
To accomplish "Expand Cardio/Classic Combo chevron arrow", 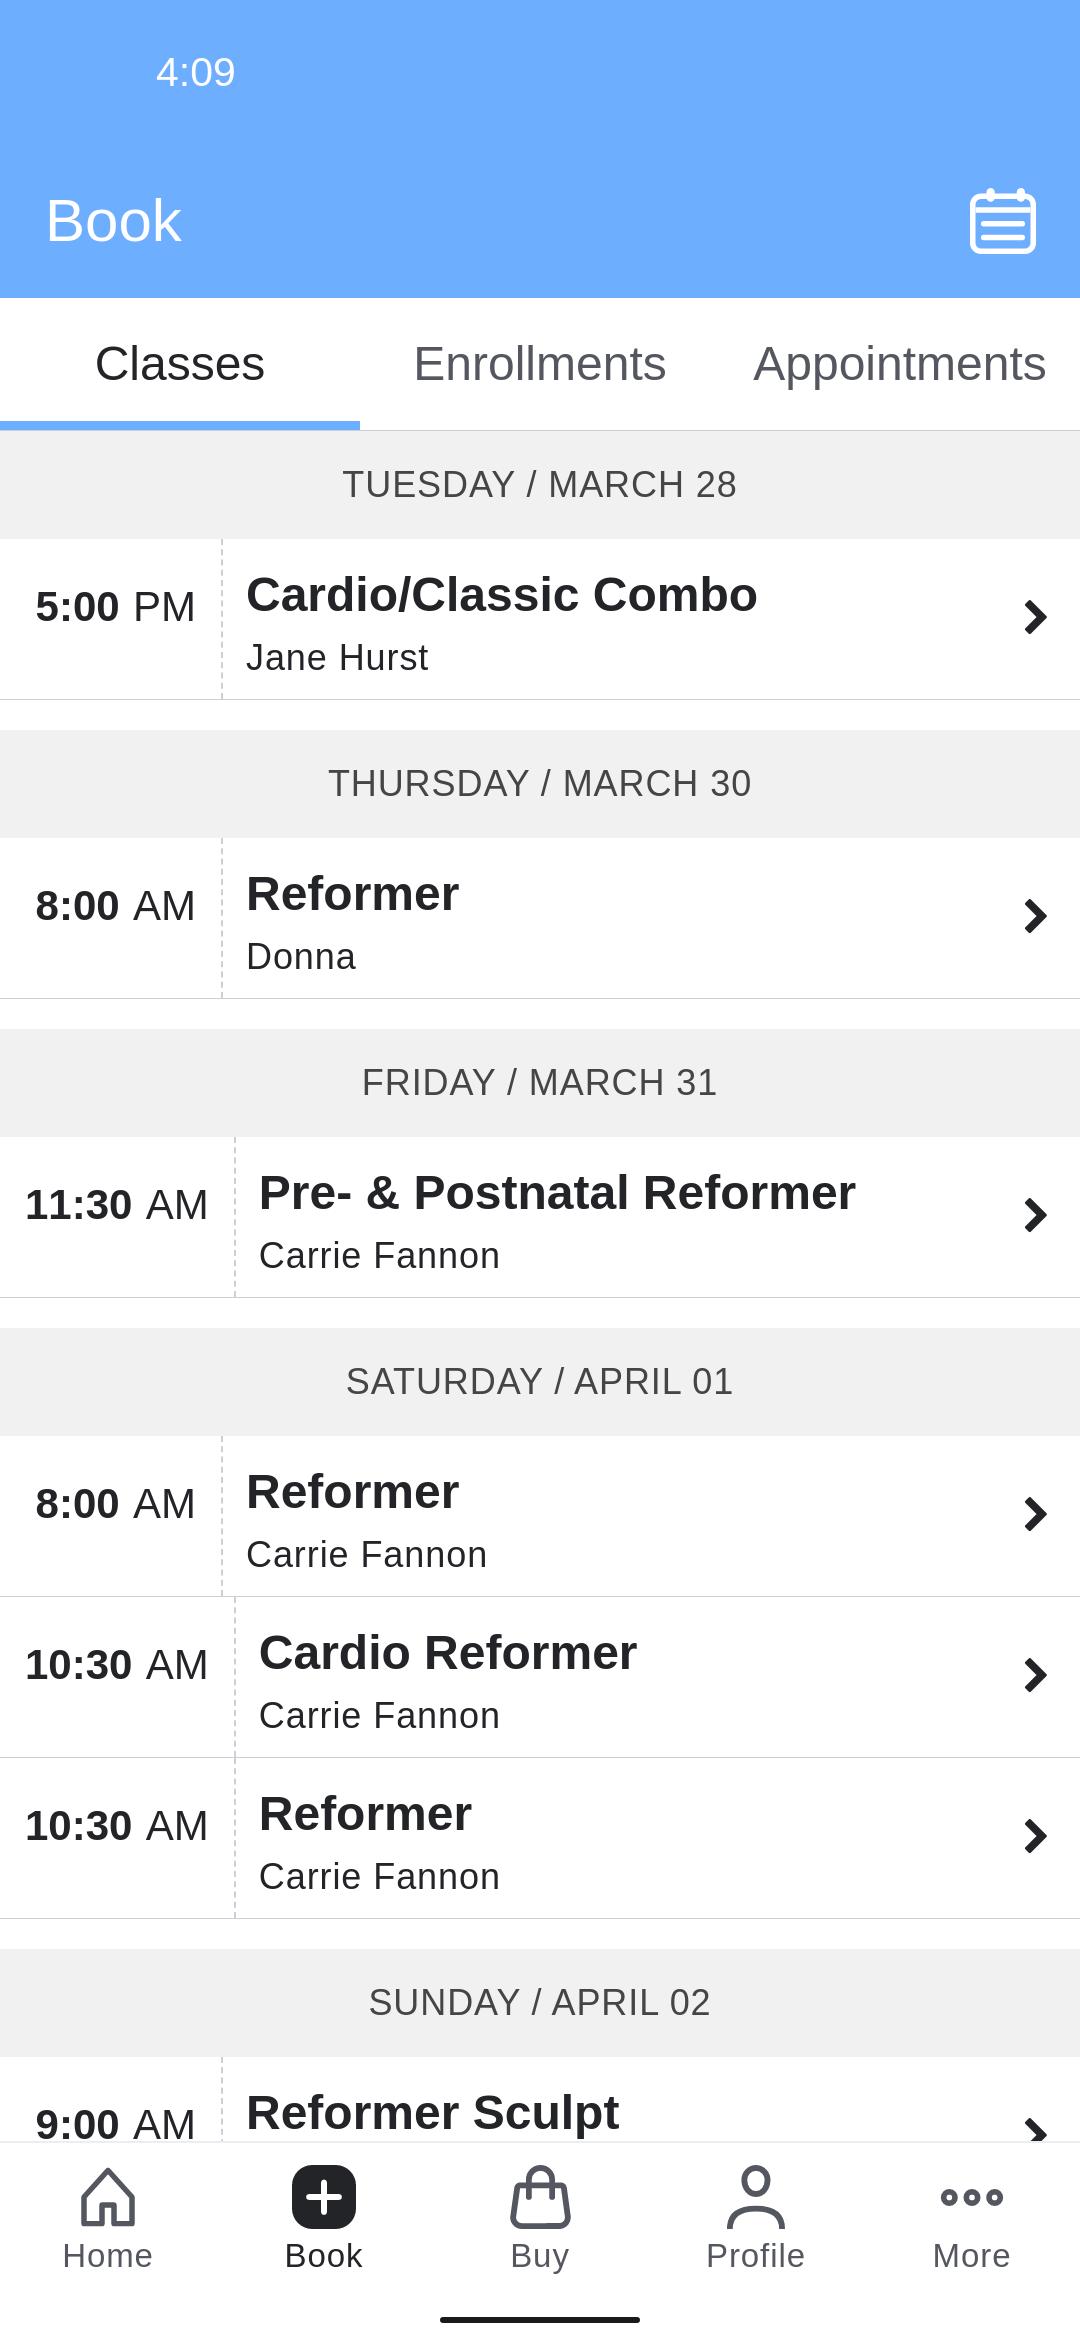I will pyautogui.click(x=1035, y=617).
